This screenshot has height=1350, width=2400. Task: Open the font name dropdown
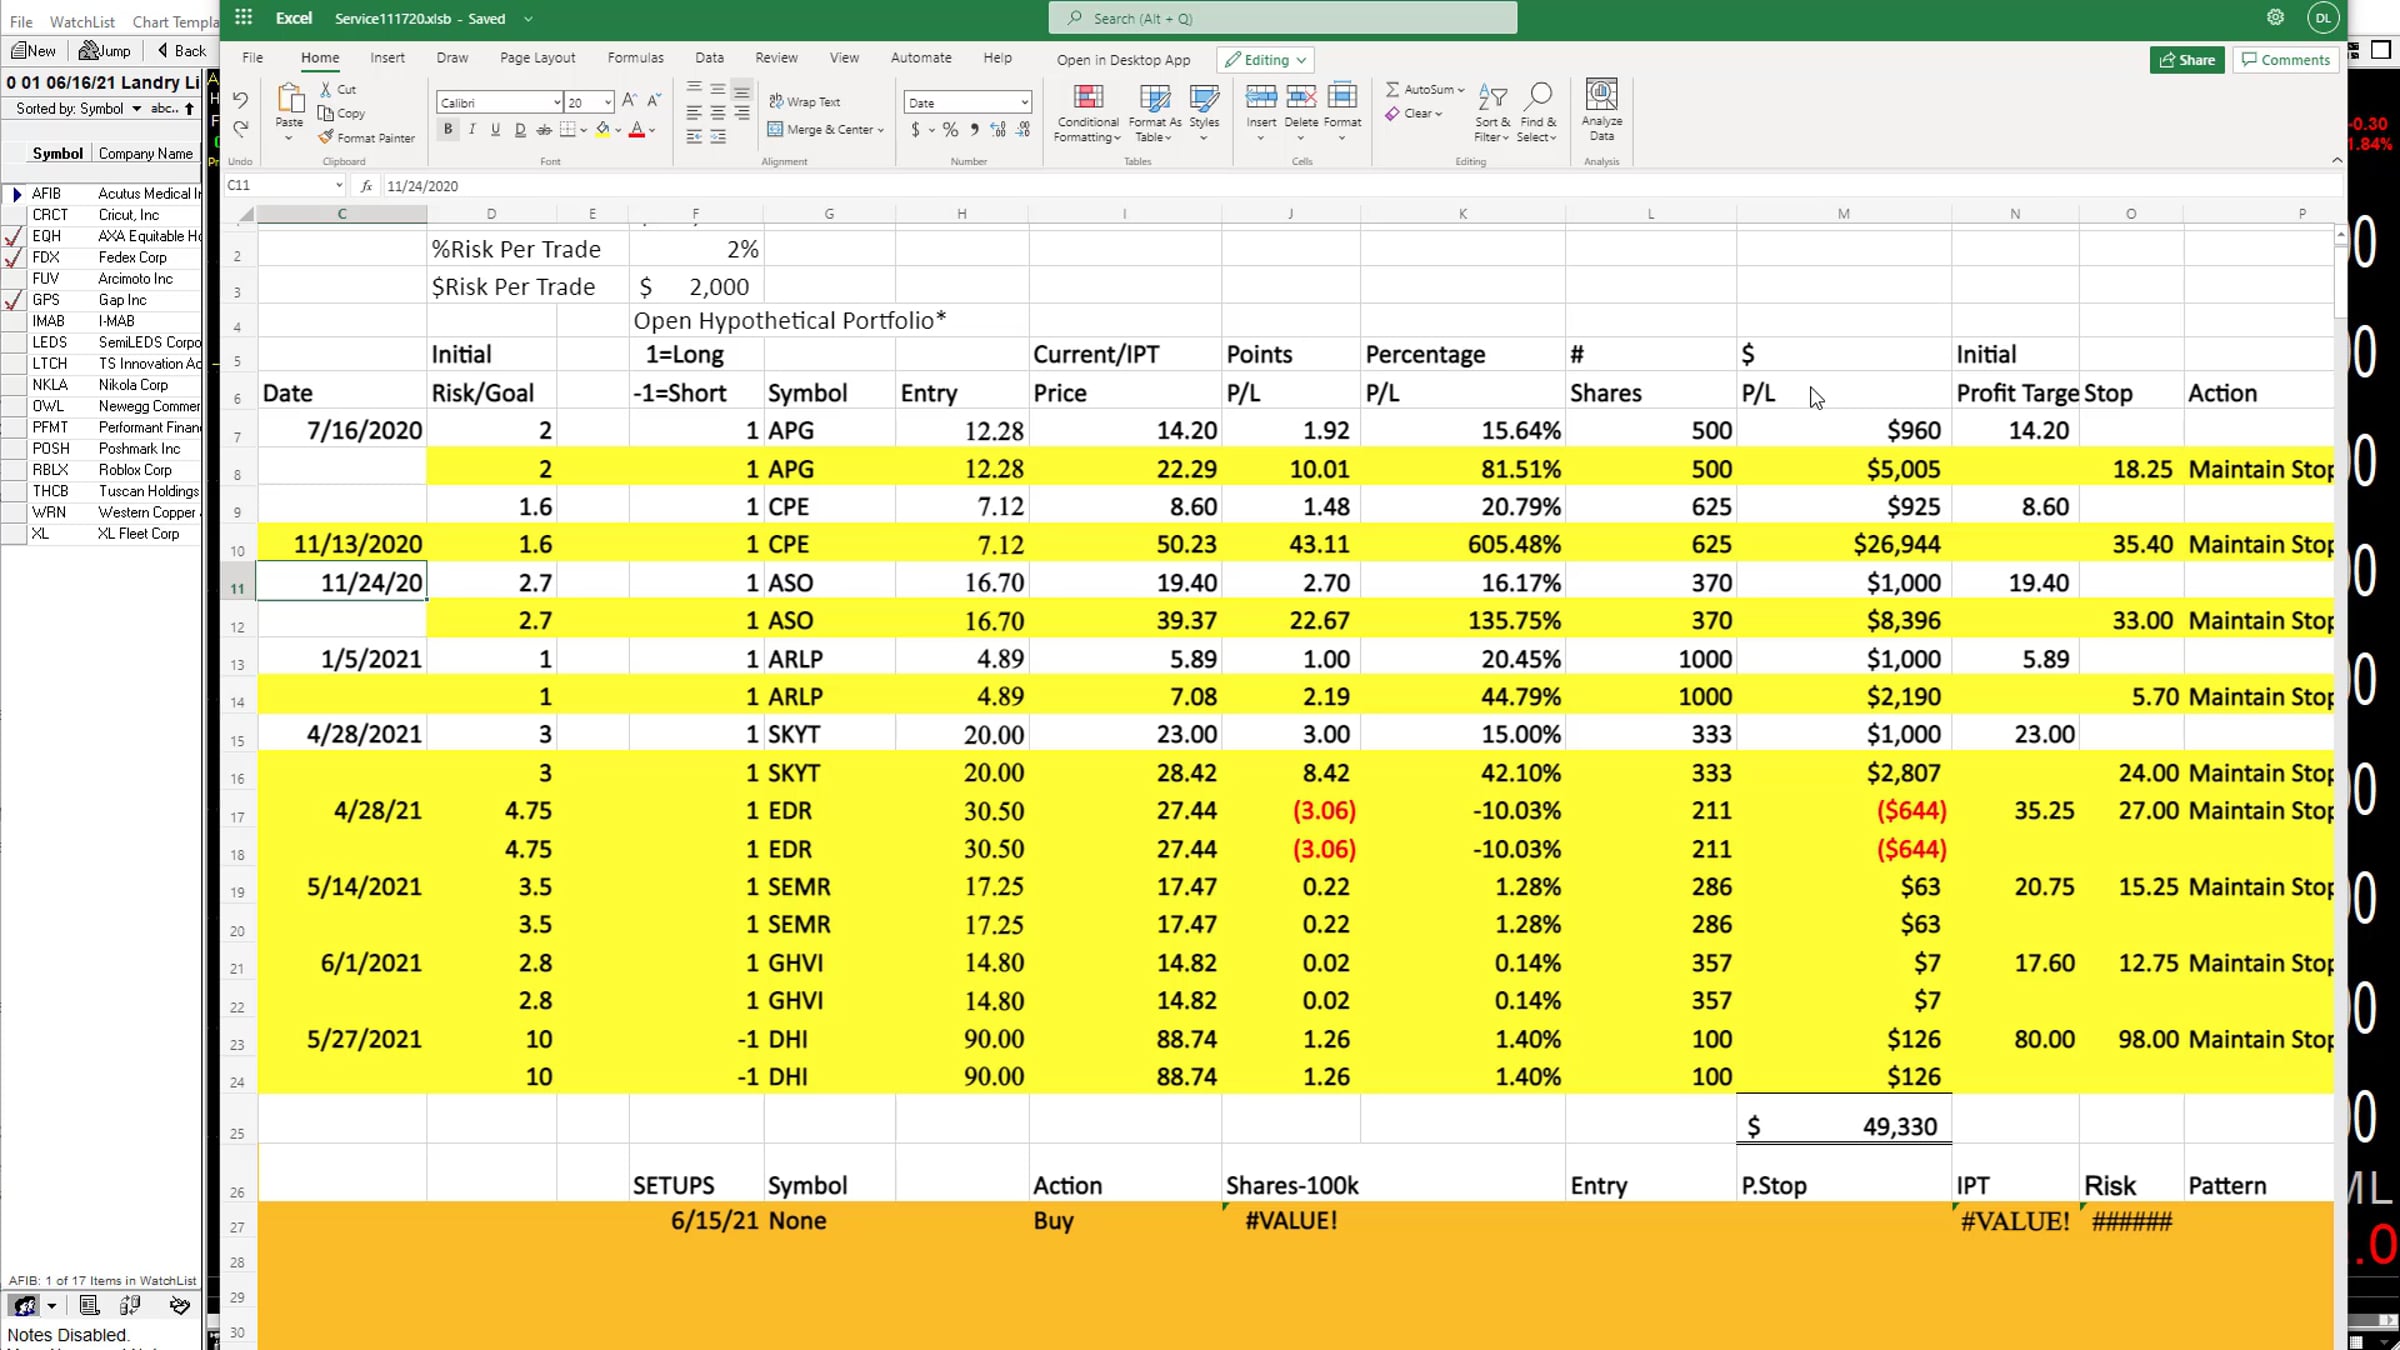click(x=557, y=103)
